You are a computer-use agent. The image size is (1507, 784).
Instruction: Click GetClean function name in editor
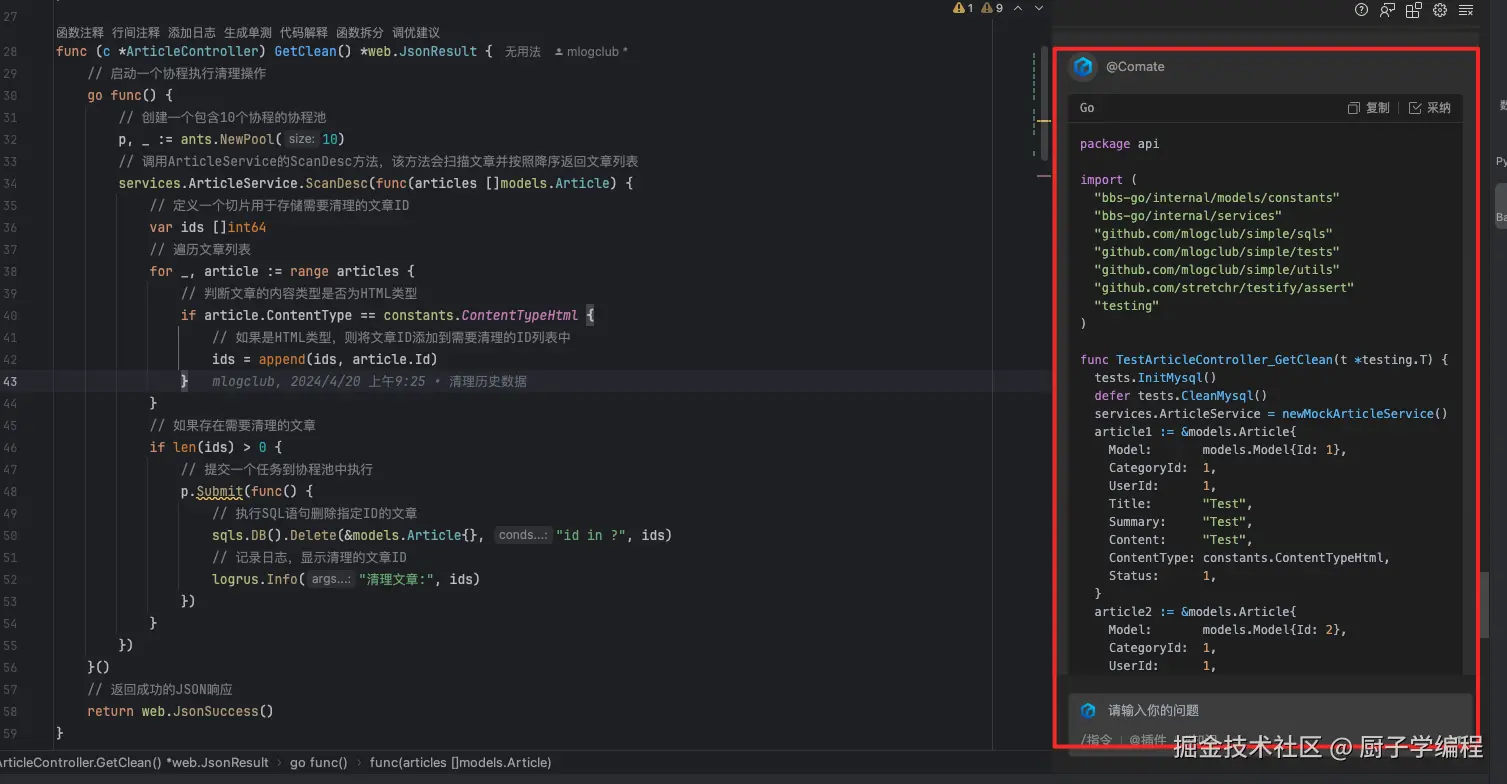coord(305,51)
